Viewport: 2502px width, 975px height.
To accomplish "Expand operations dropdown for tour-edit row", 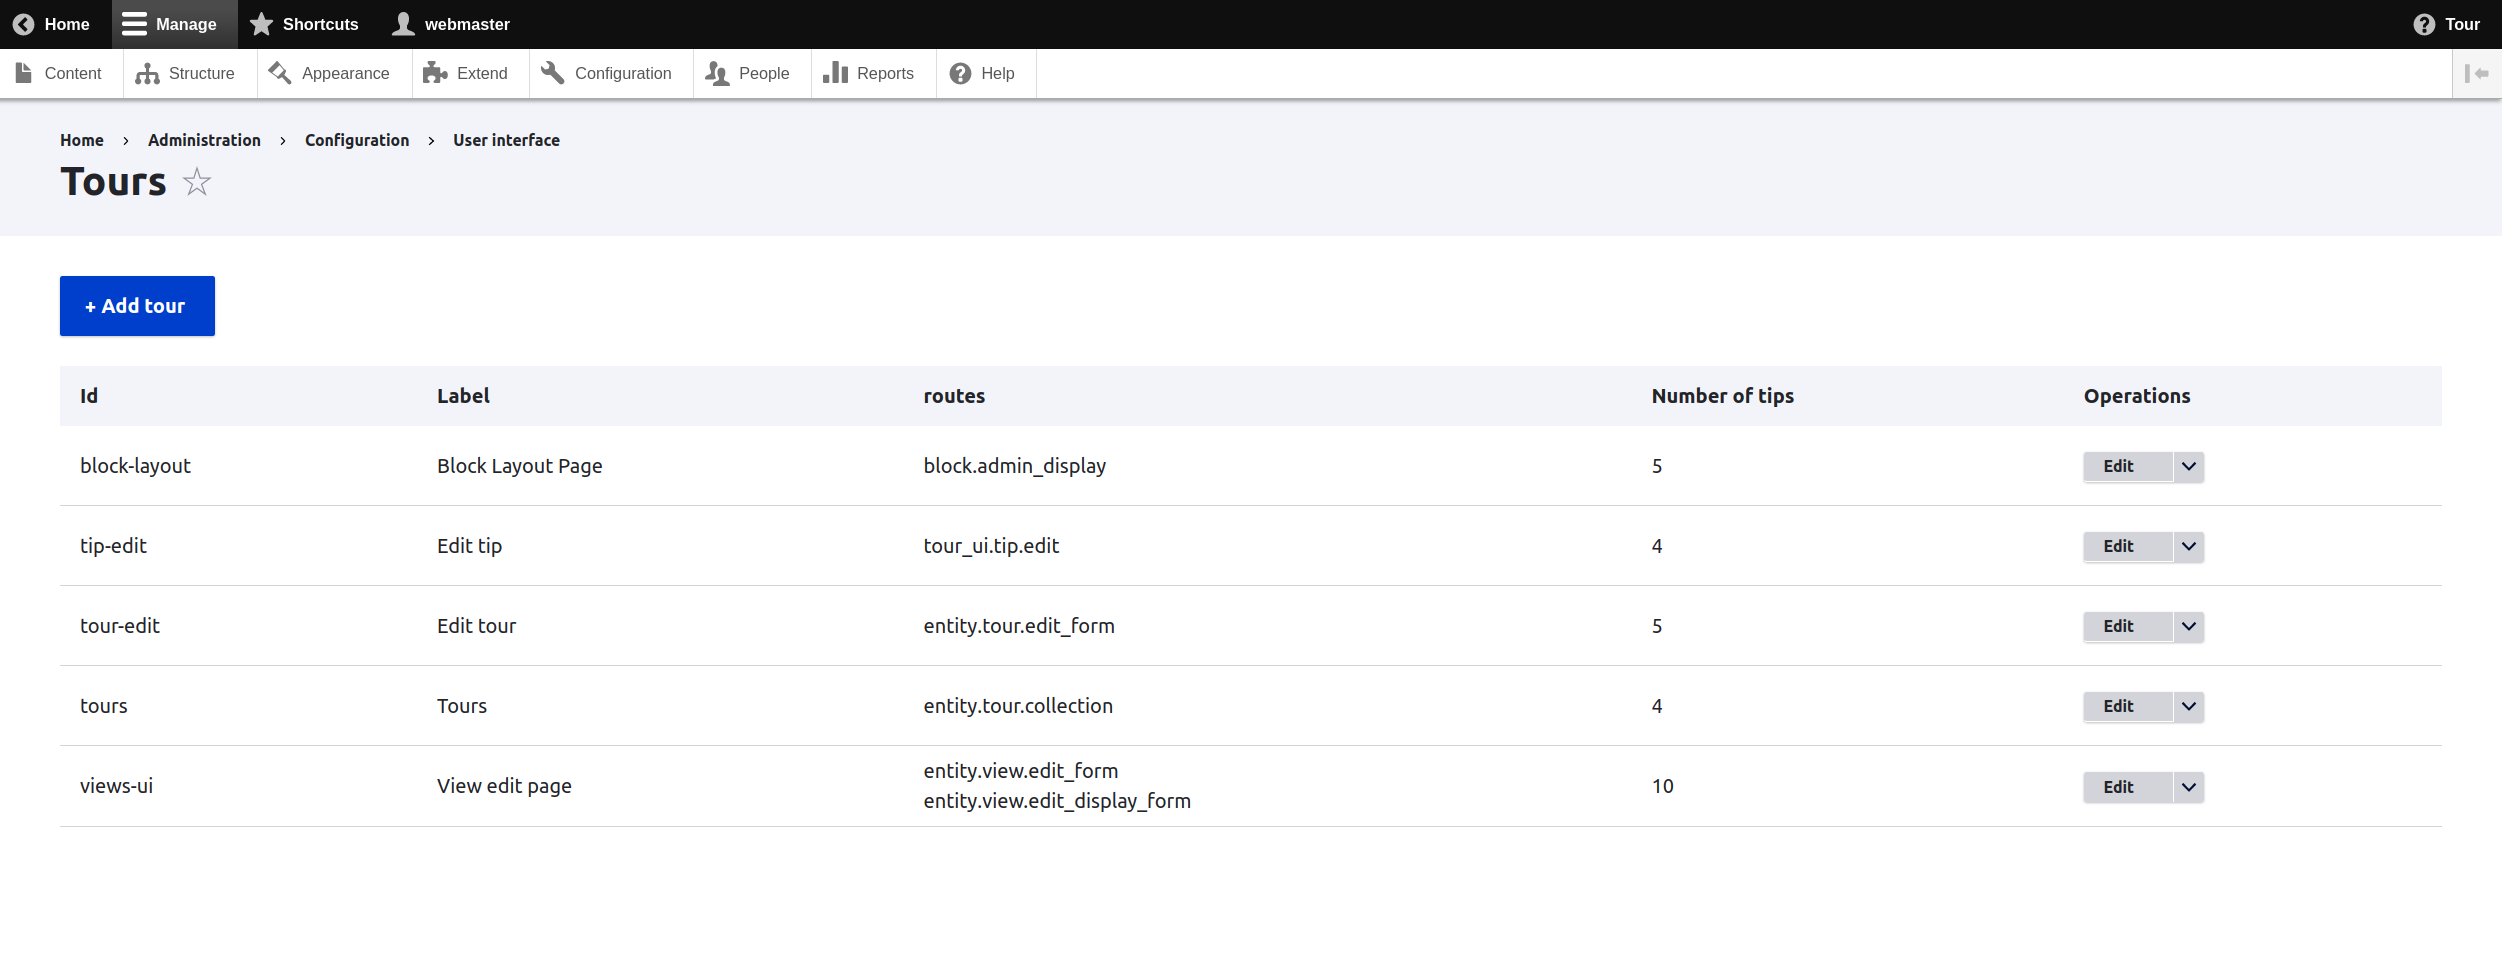I will (2188, 627).
